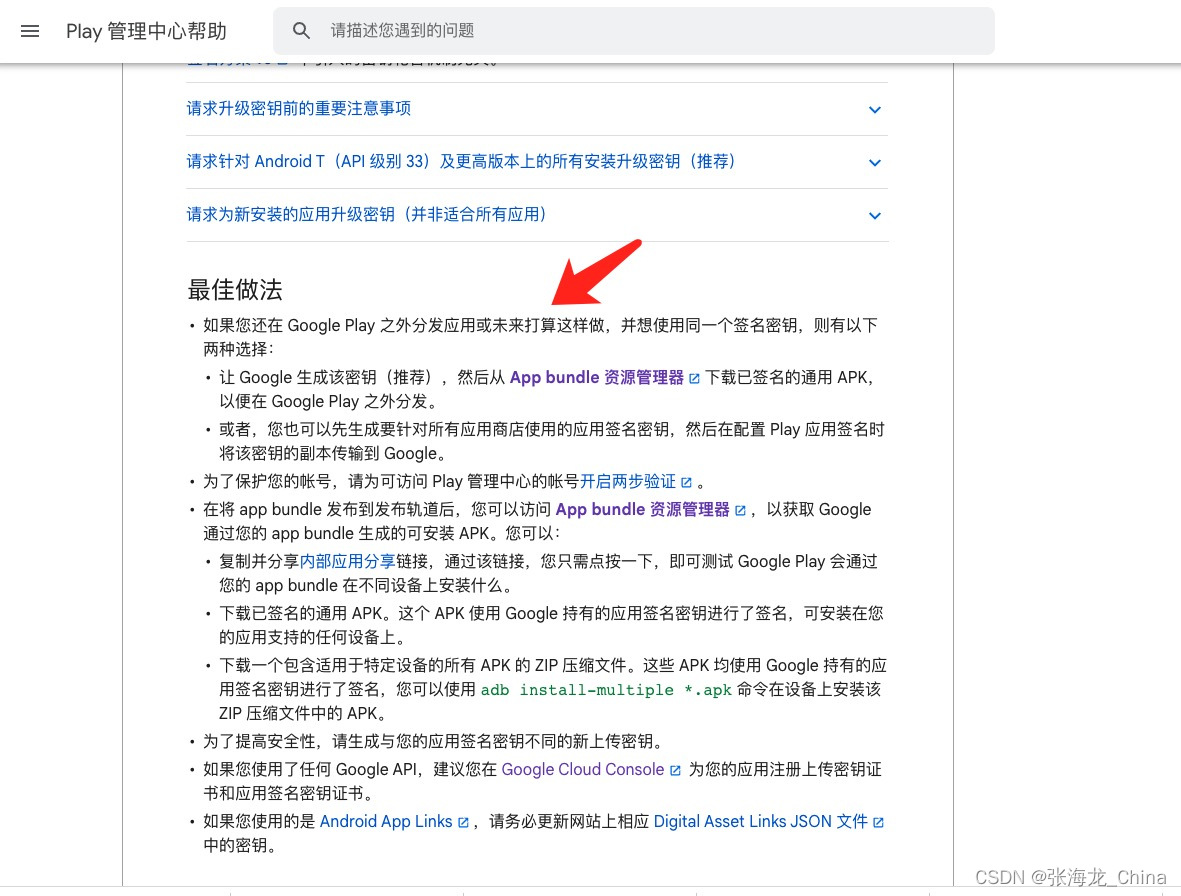Click external-link icon after Google Cloud Console
Image resolution: width=1181 pixels, height=896 pixels.
675,770
